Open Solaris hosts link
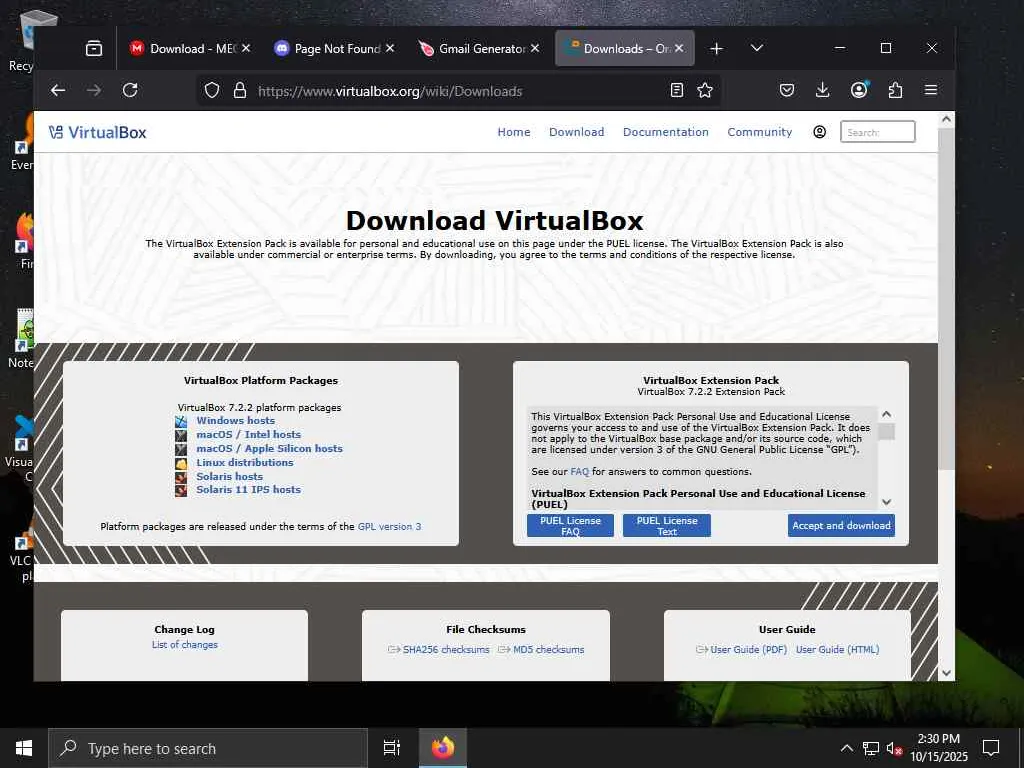The image size is (1024, 768). [229, 476]
